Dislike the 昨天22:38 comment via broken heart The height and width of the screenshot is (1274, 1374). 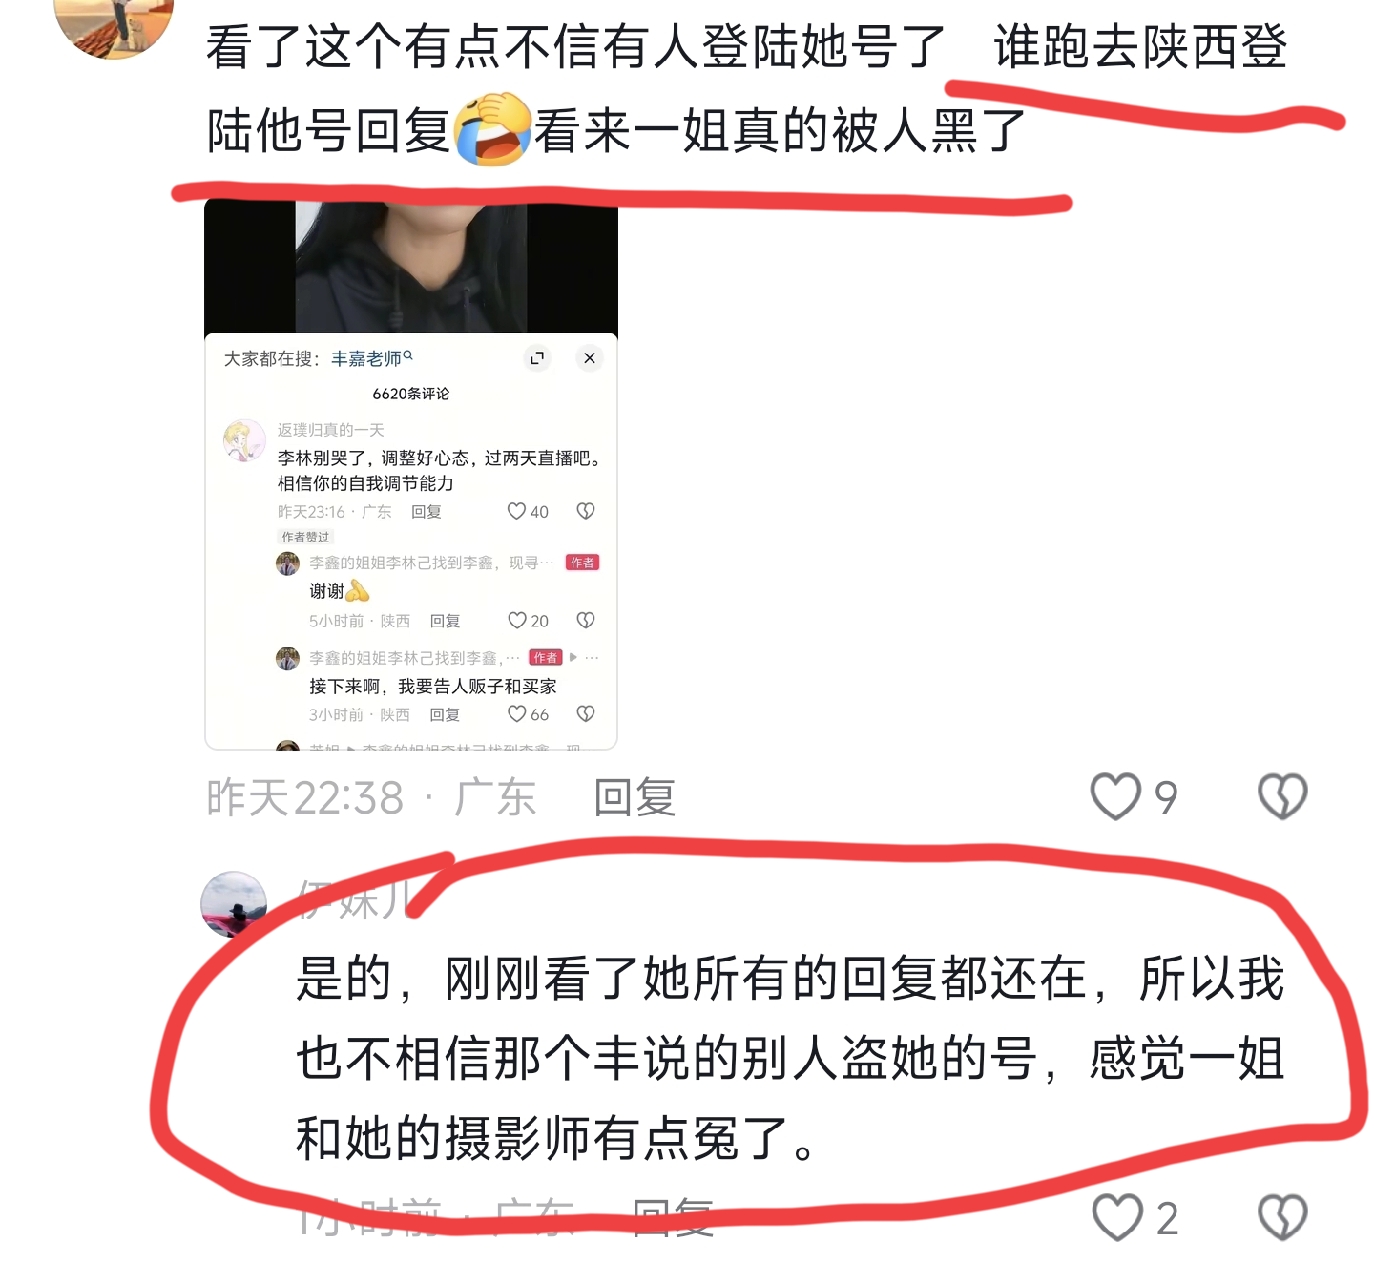click(1282, 797)
